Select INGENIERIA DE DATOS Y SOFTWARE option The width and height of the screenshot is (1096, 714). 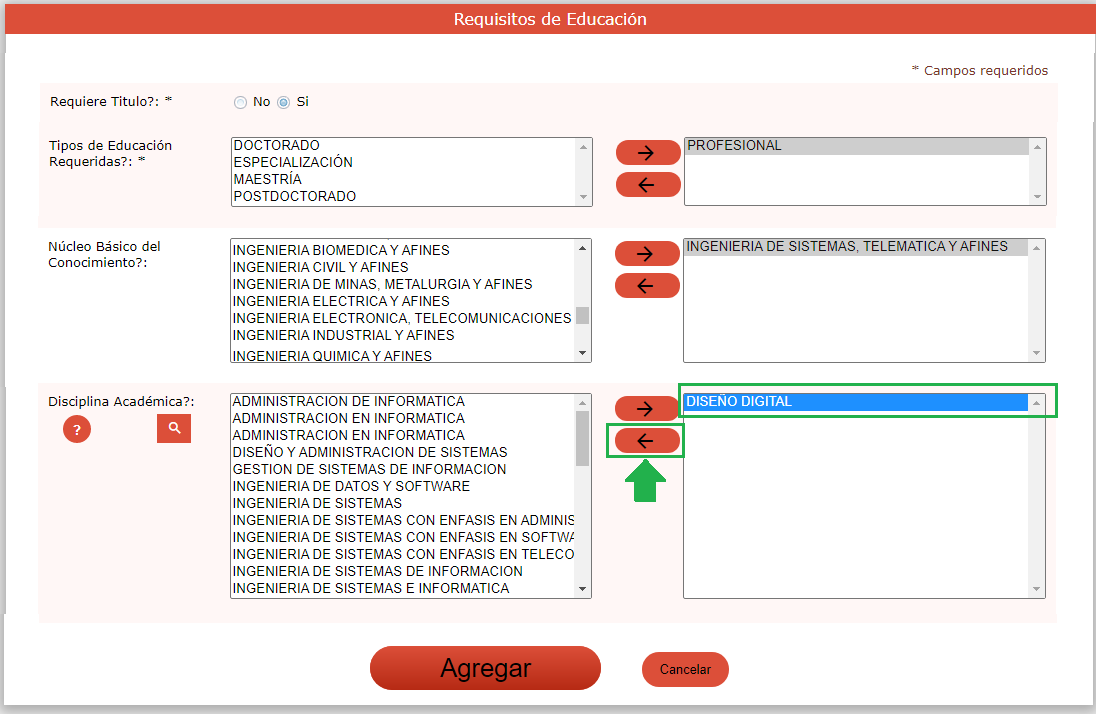351,486
